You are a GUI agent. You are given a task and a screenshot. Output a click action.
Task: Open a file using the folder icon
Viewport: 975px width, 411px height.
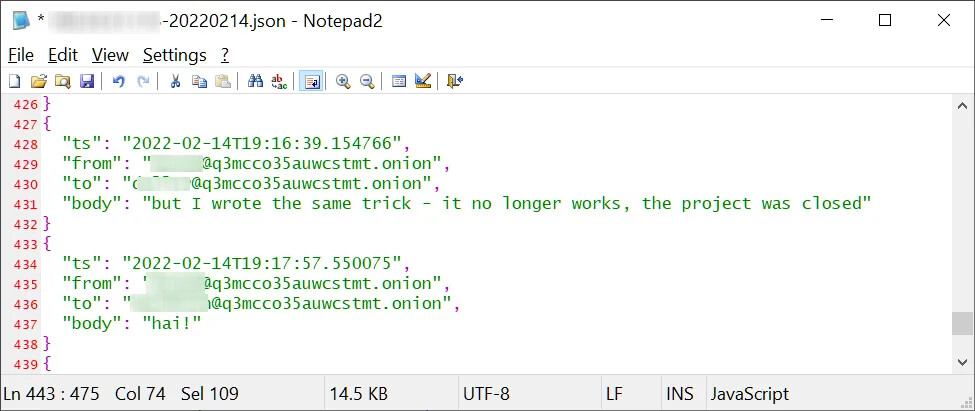point(38,81)
